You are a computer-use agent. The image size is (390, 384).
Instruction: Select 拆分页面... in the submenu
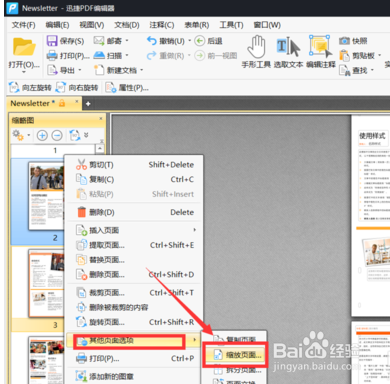[x=235, y=370]
